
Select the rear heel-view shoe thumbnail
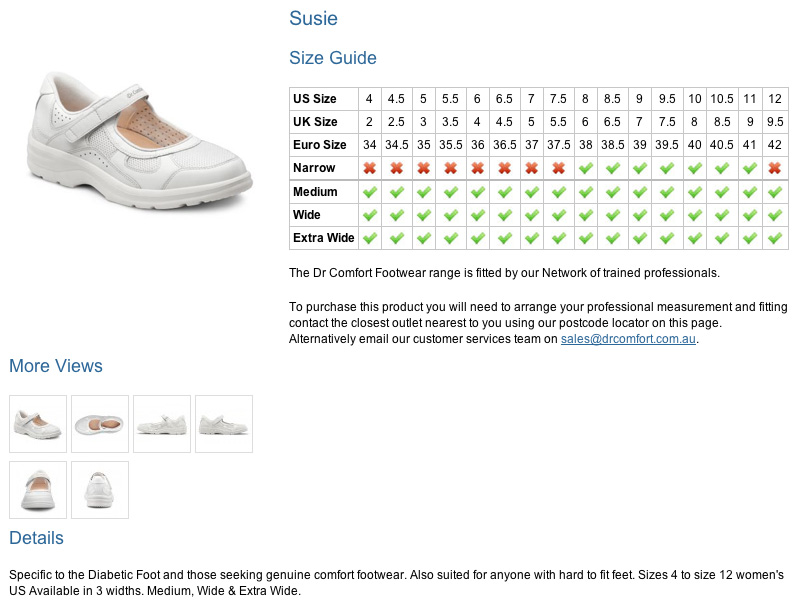(x=100, y=490)
